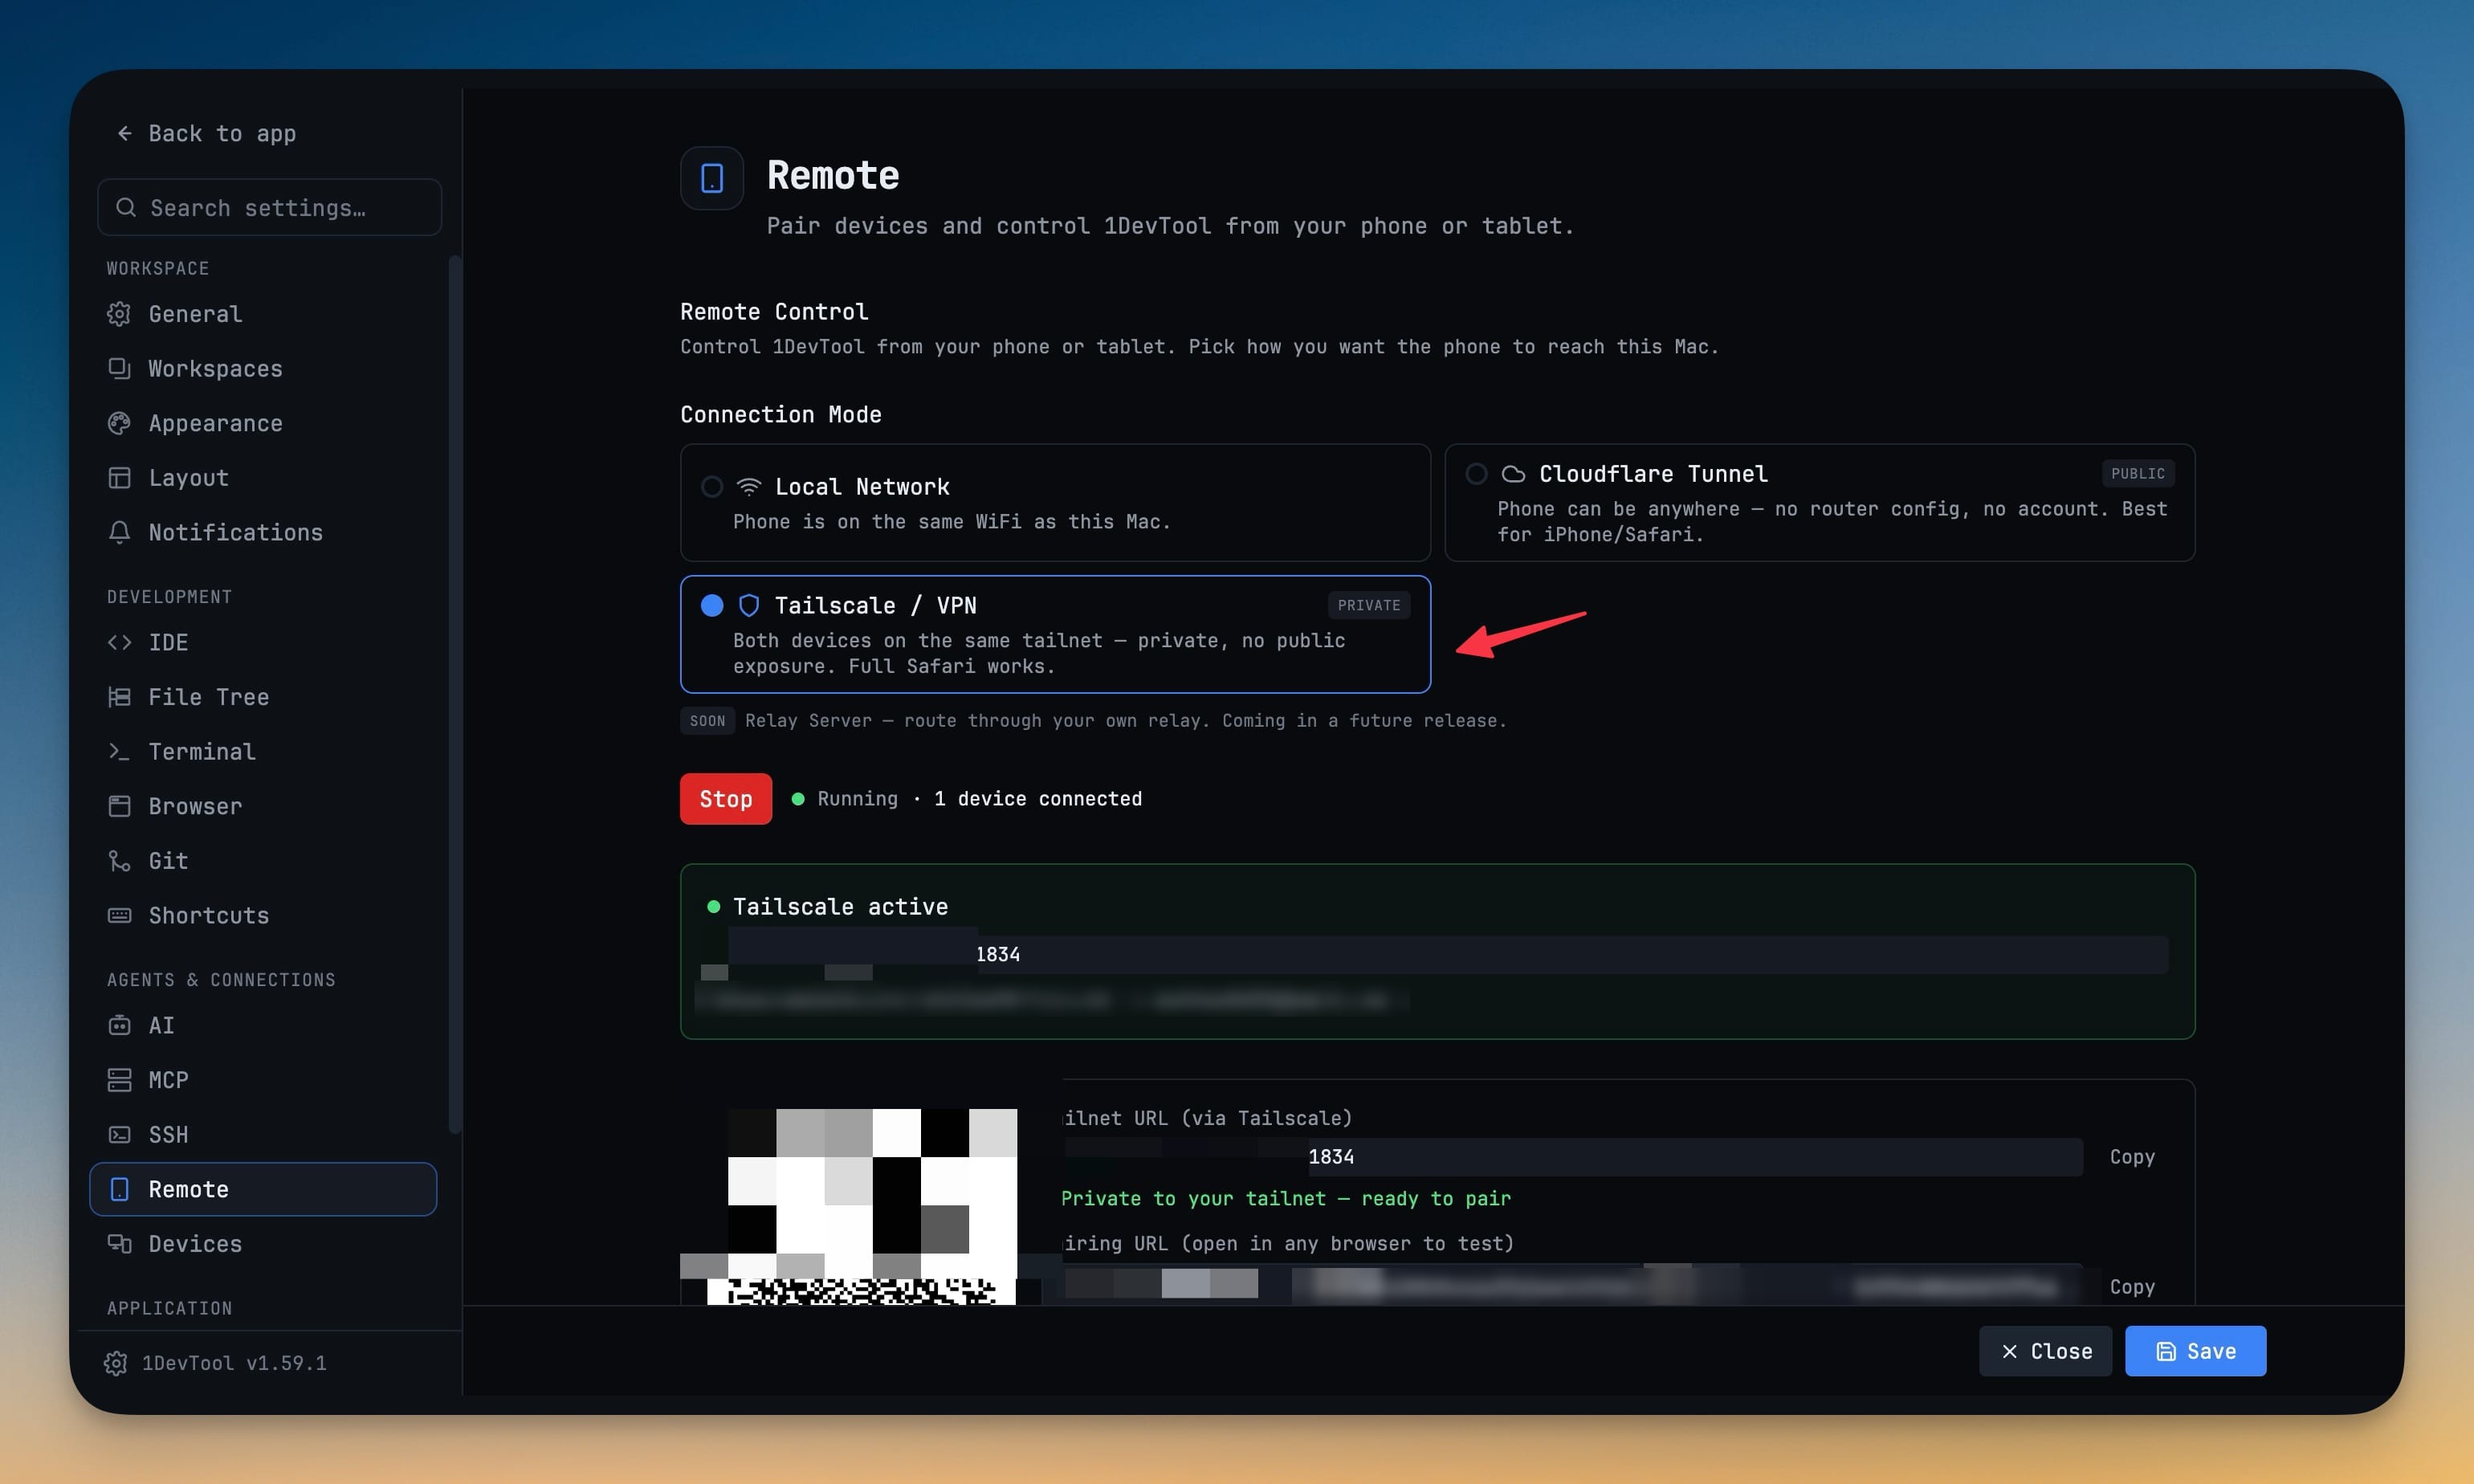Screen dimensions: 2474x1484
Task: Open Devices icon in sidebar
Action: [119, 1243]
